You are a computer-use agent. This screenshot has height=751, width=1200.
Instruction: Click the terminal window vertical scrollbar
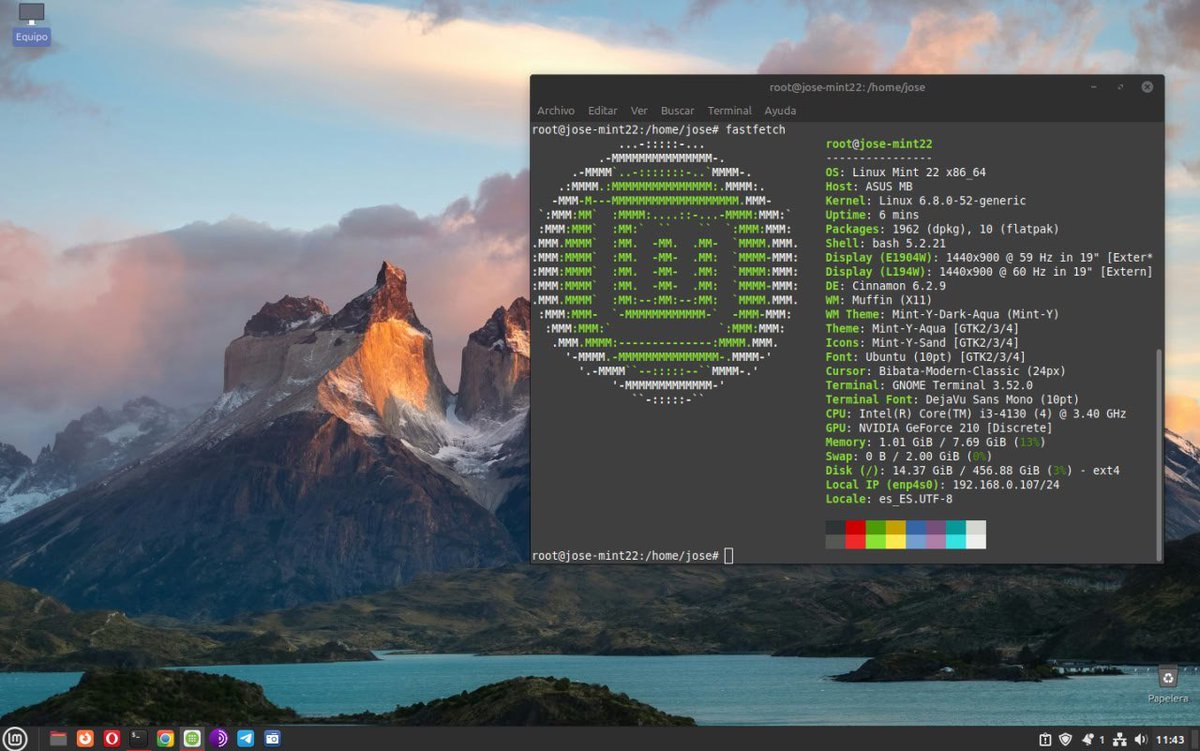pos(1160,455)
